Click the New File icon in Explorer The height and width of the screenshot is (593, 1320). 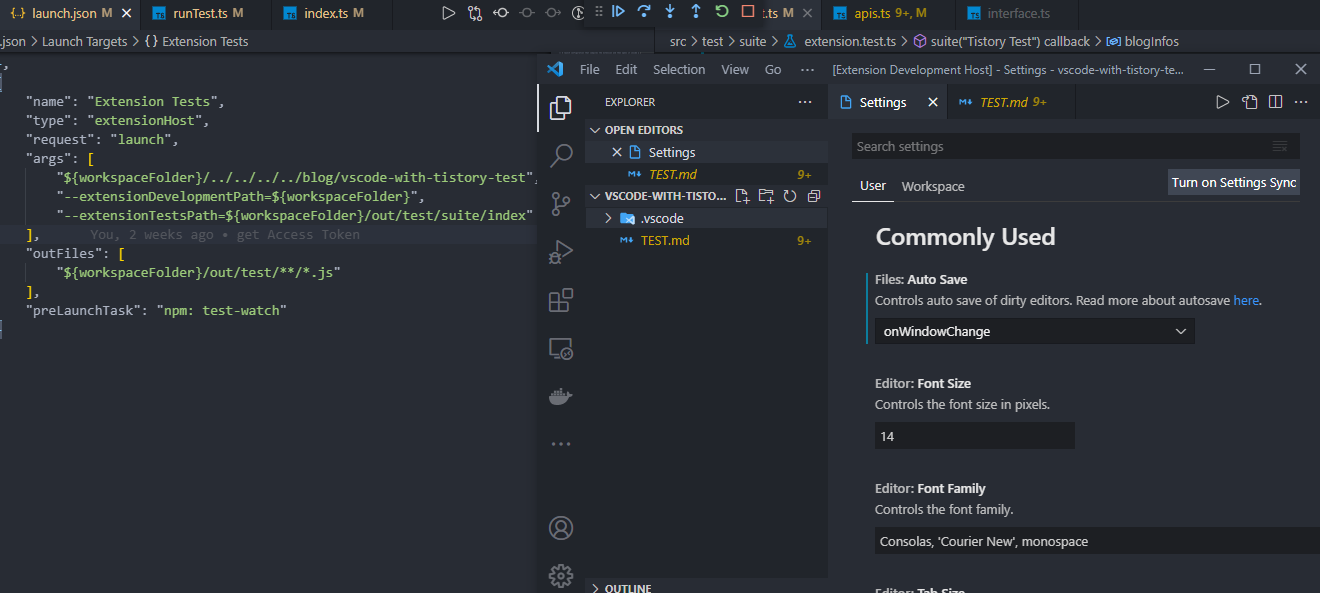(x=743, y=195)
